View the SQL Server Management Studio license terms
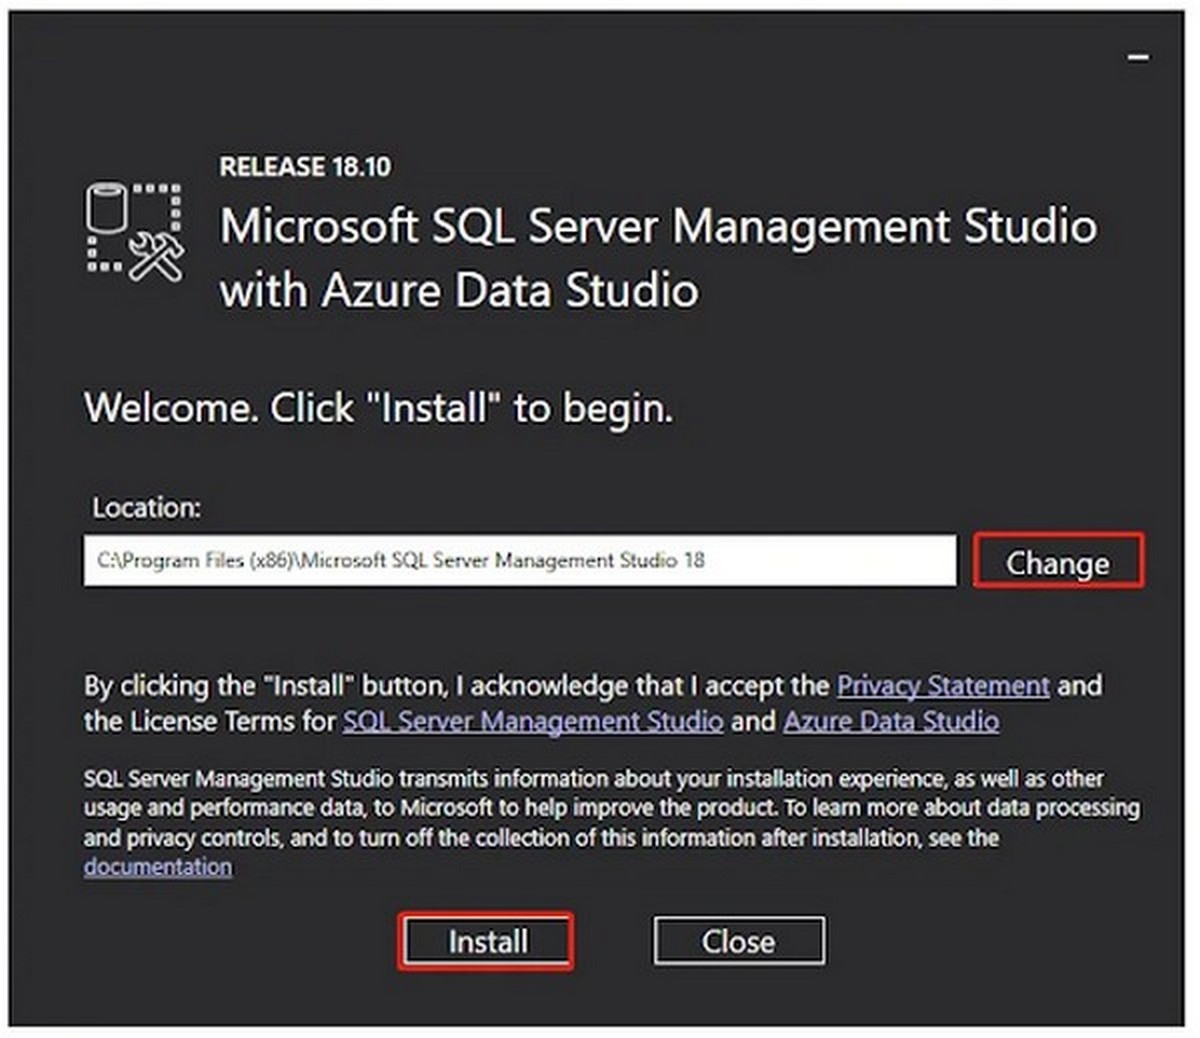 533,721
